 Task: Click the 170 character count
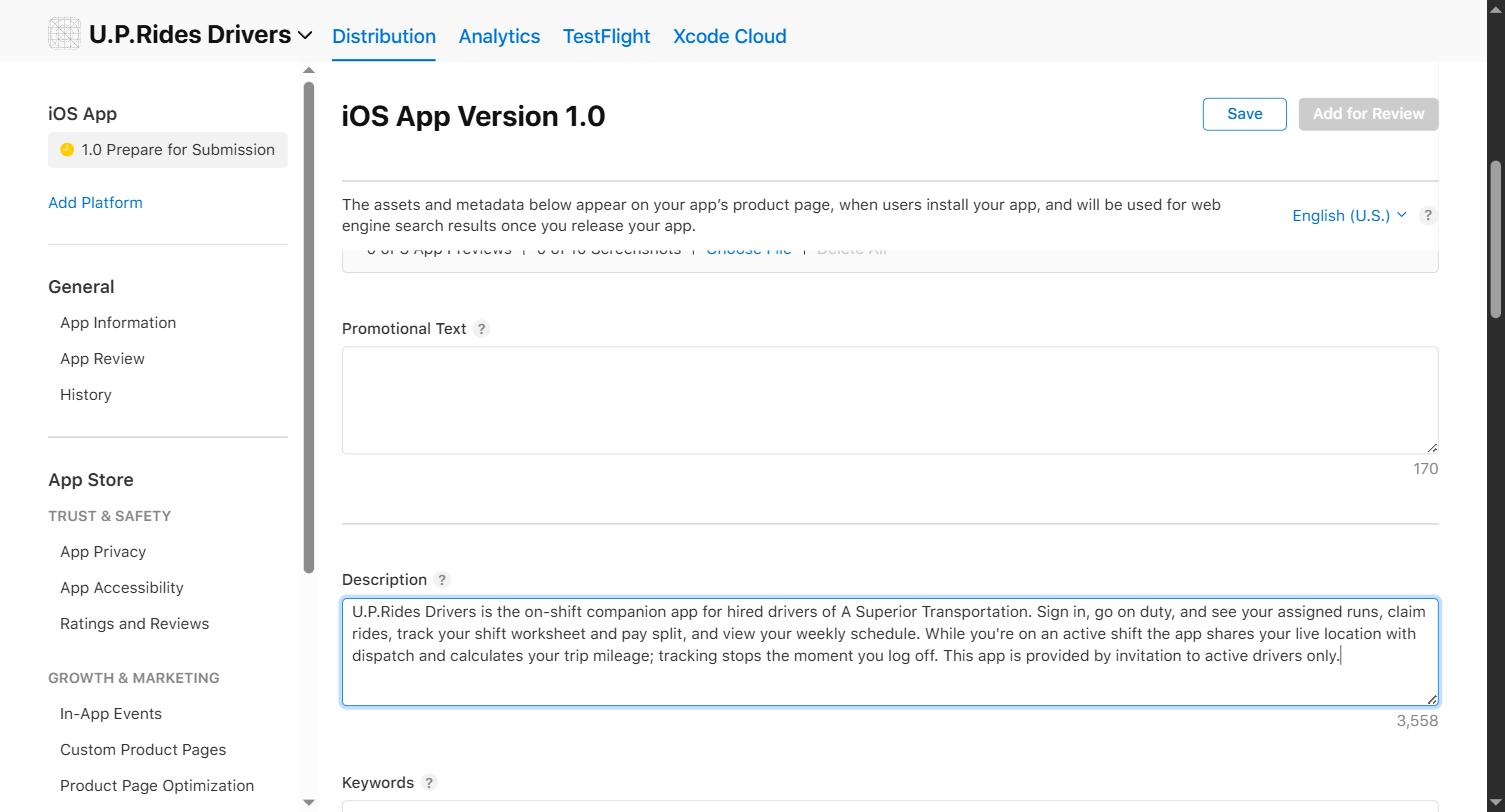tap(1425, 469)
